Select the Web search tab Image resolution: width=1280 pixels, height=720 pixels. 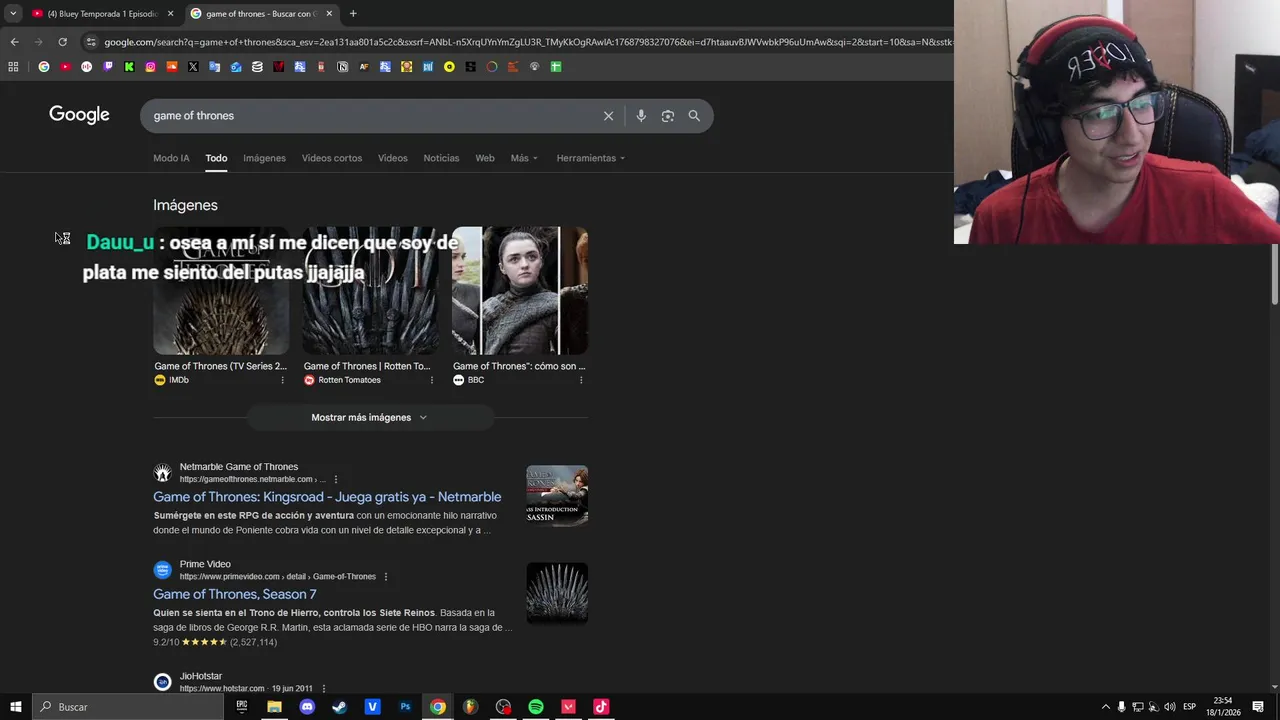click(485, 158)
